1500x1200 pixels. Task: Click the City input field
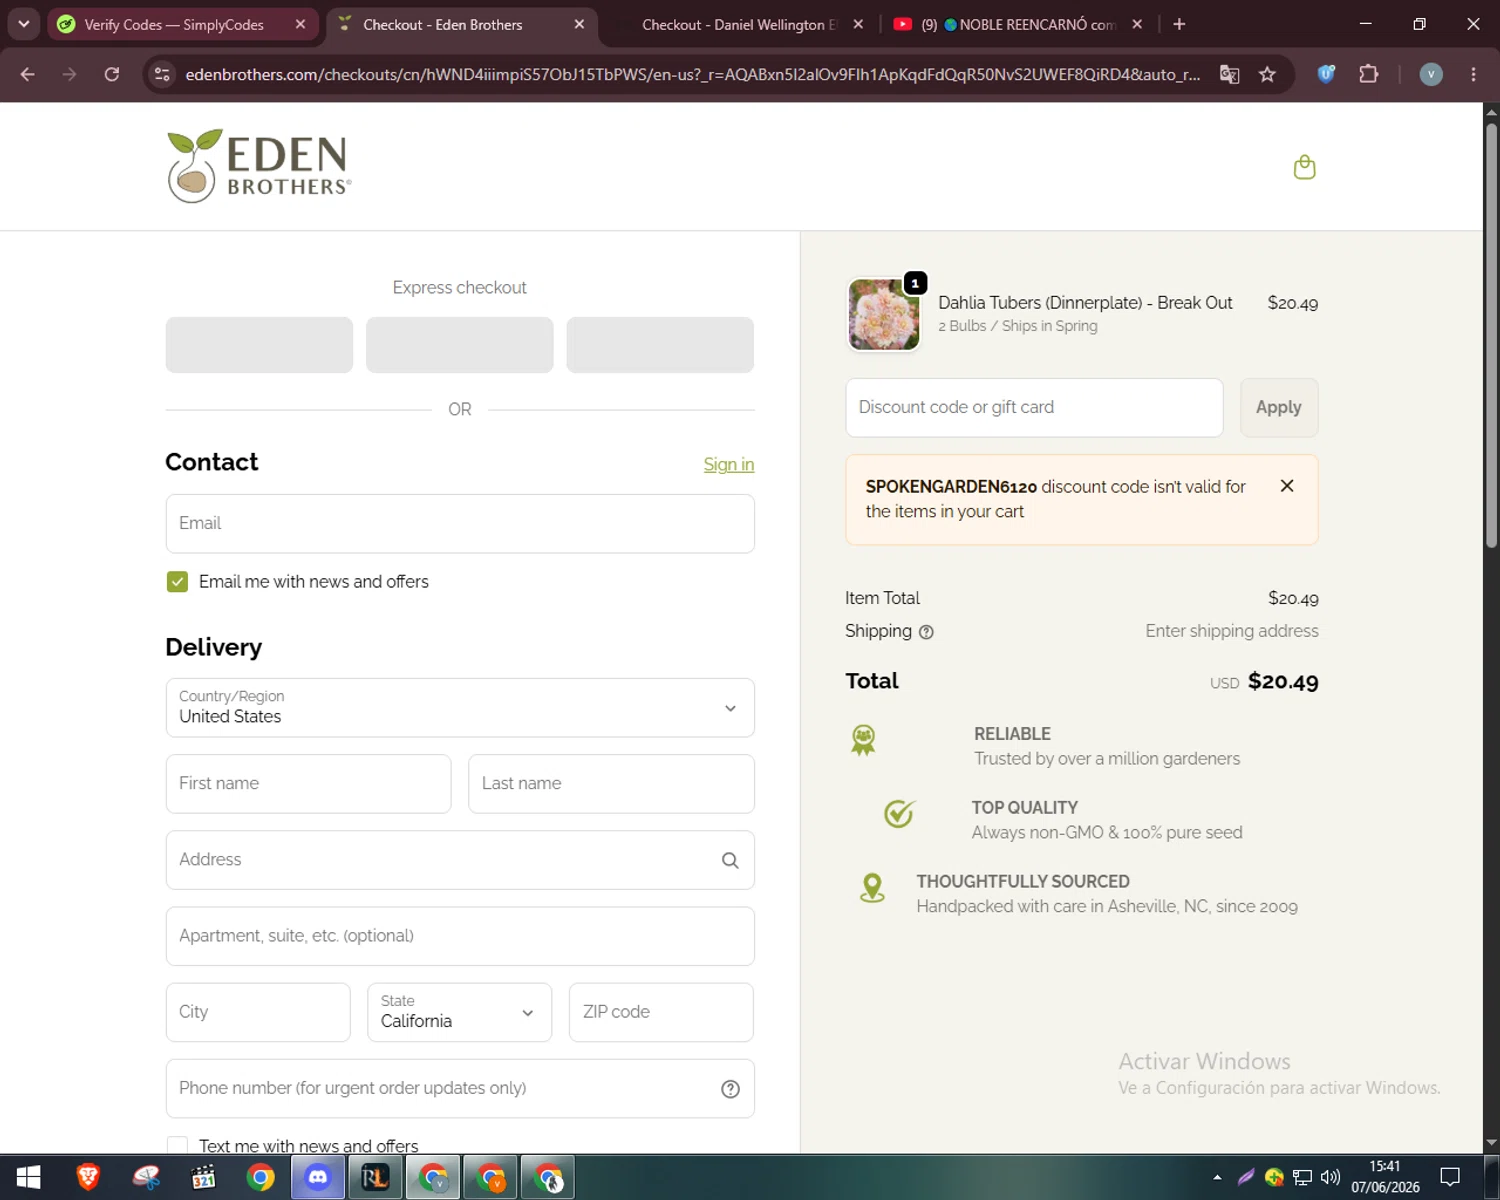click(258, 1012)
